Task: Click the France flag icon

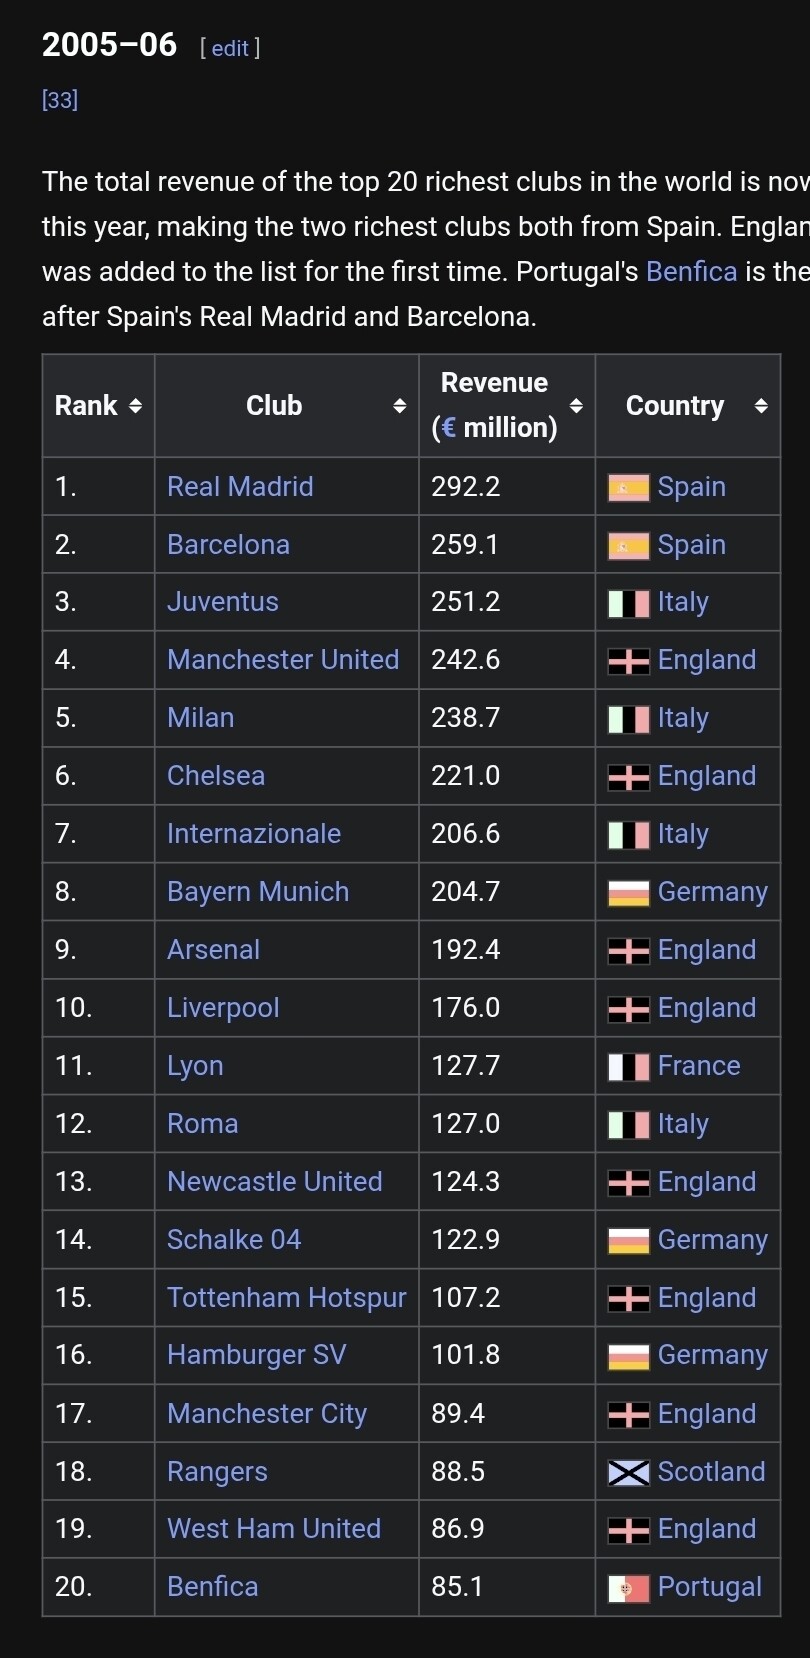Action: 628,1067
